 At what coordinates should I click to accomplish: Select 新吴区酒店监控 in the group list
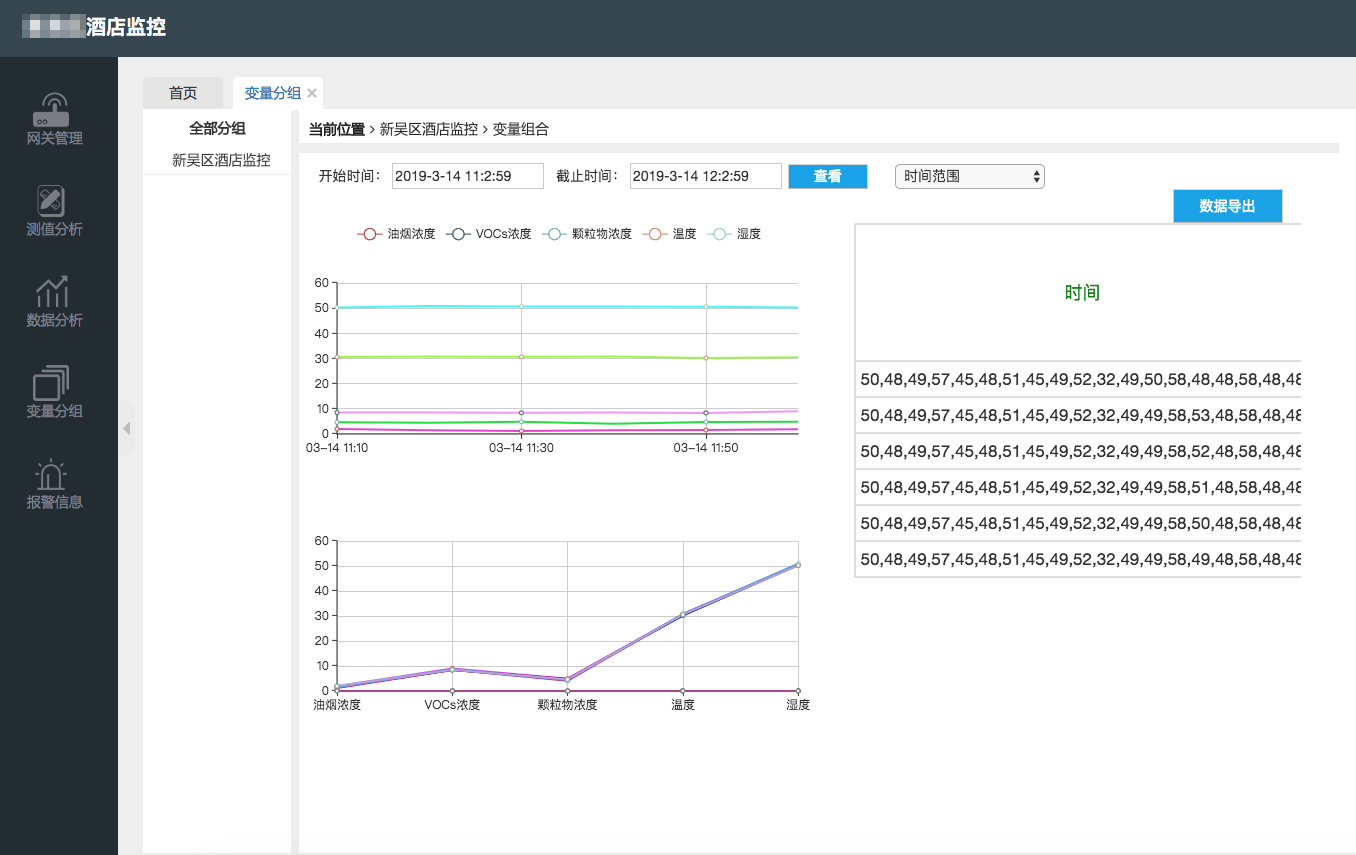point(221,160)
